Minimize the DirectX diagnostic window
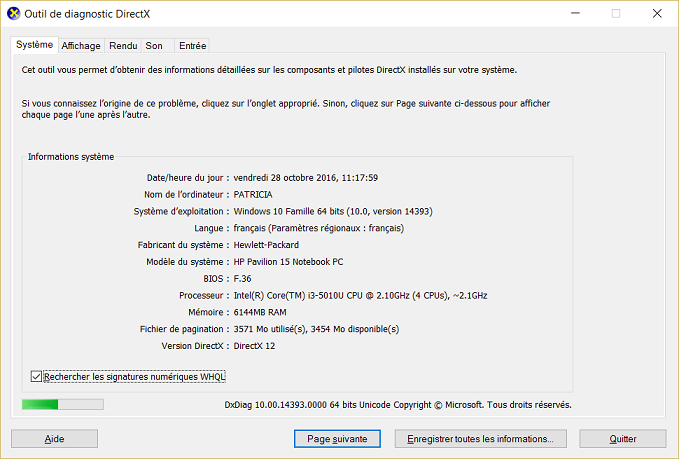This screenshot has width=679, height=459. pos(571,13)
